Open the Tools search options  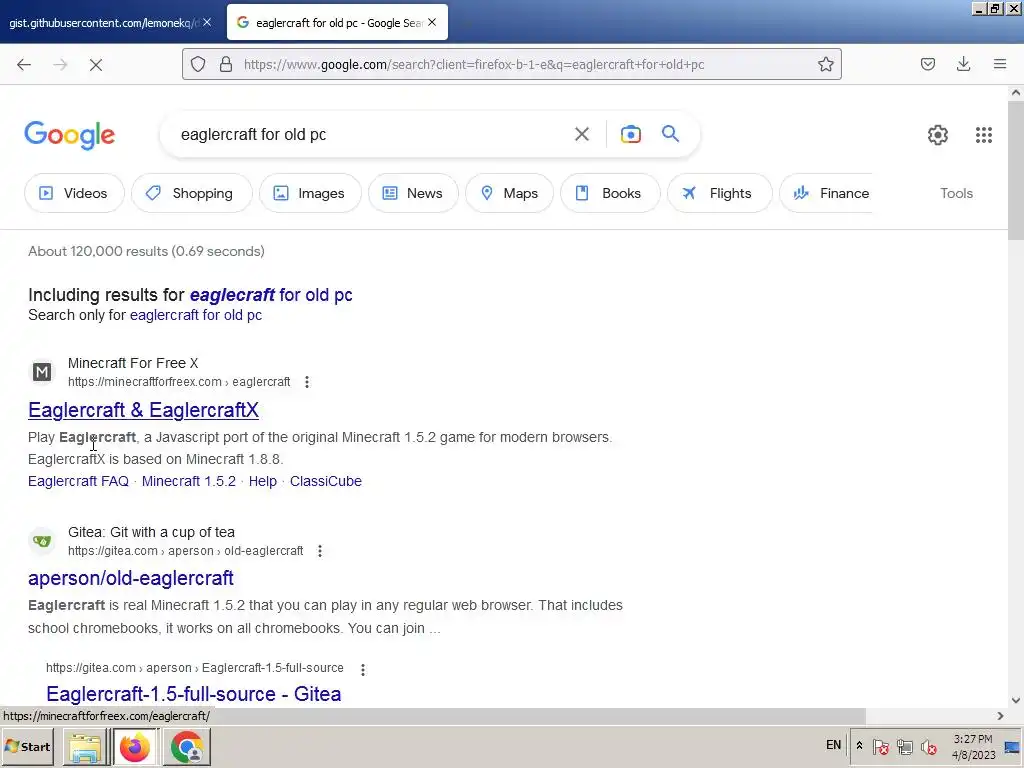coord(956,193)
